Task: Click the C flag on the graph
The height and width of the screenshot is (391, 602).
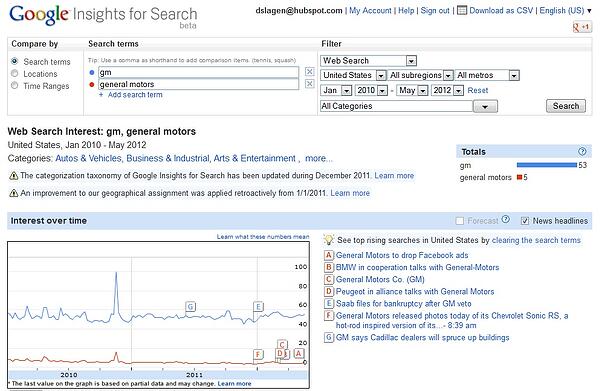Action: coord(282,345)
